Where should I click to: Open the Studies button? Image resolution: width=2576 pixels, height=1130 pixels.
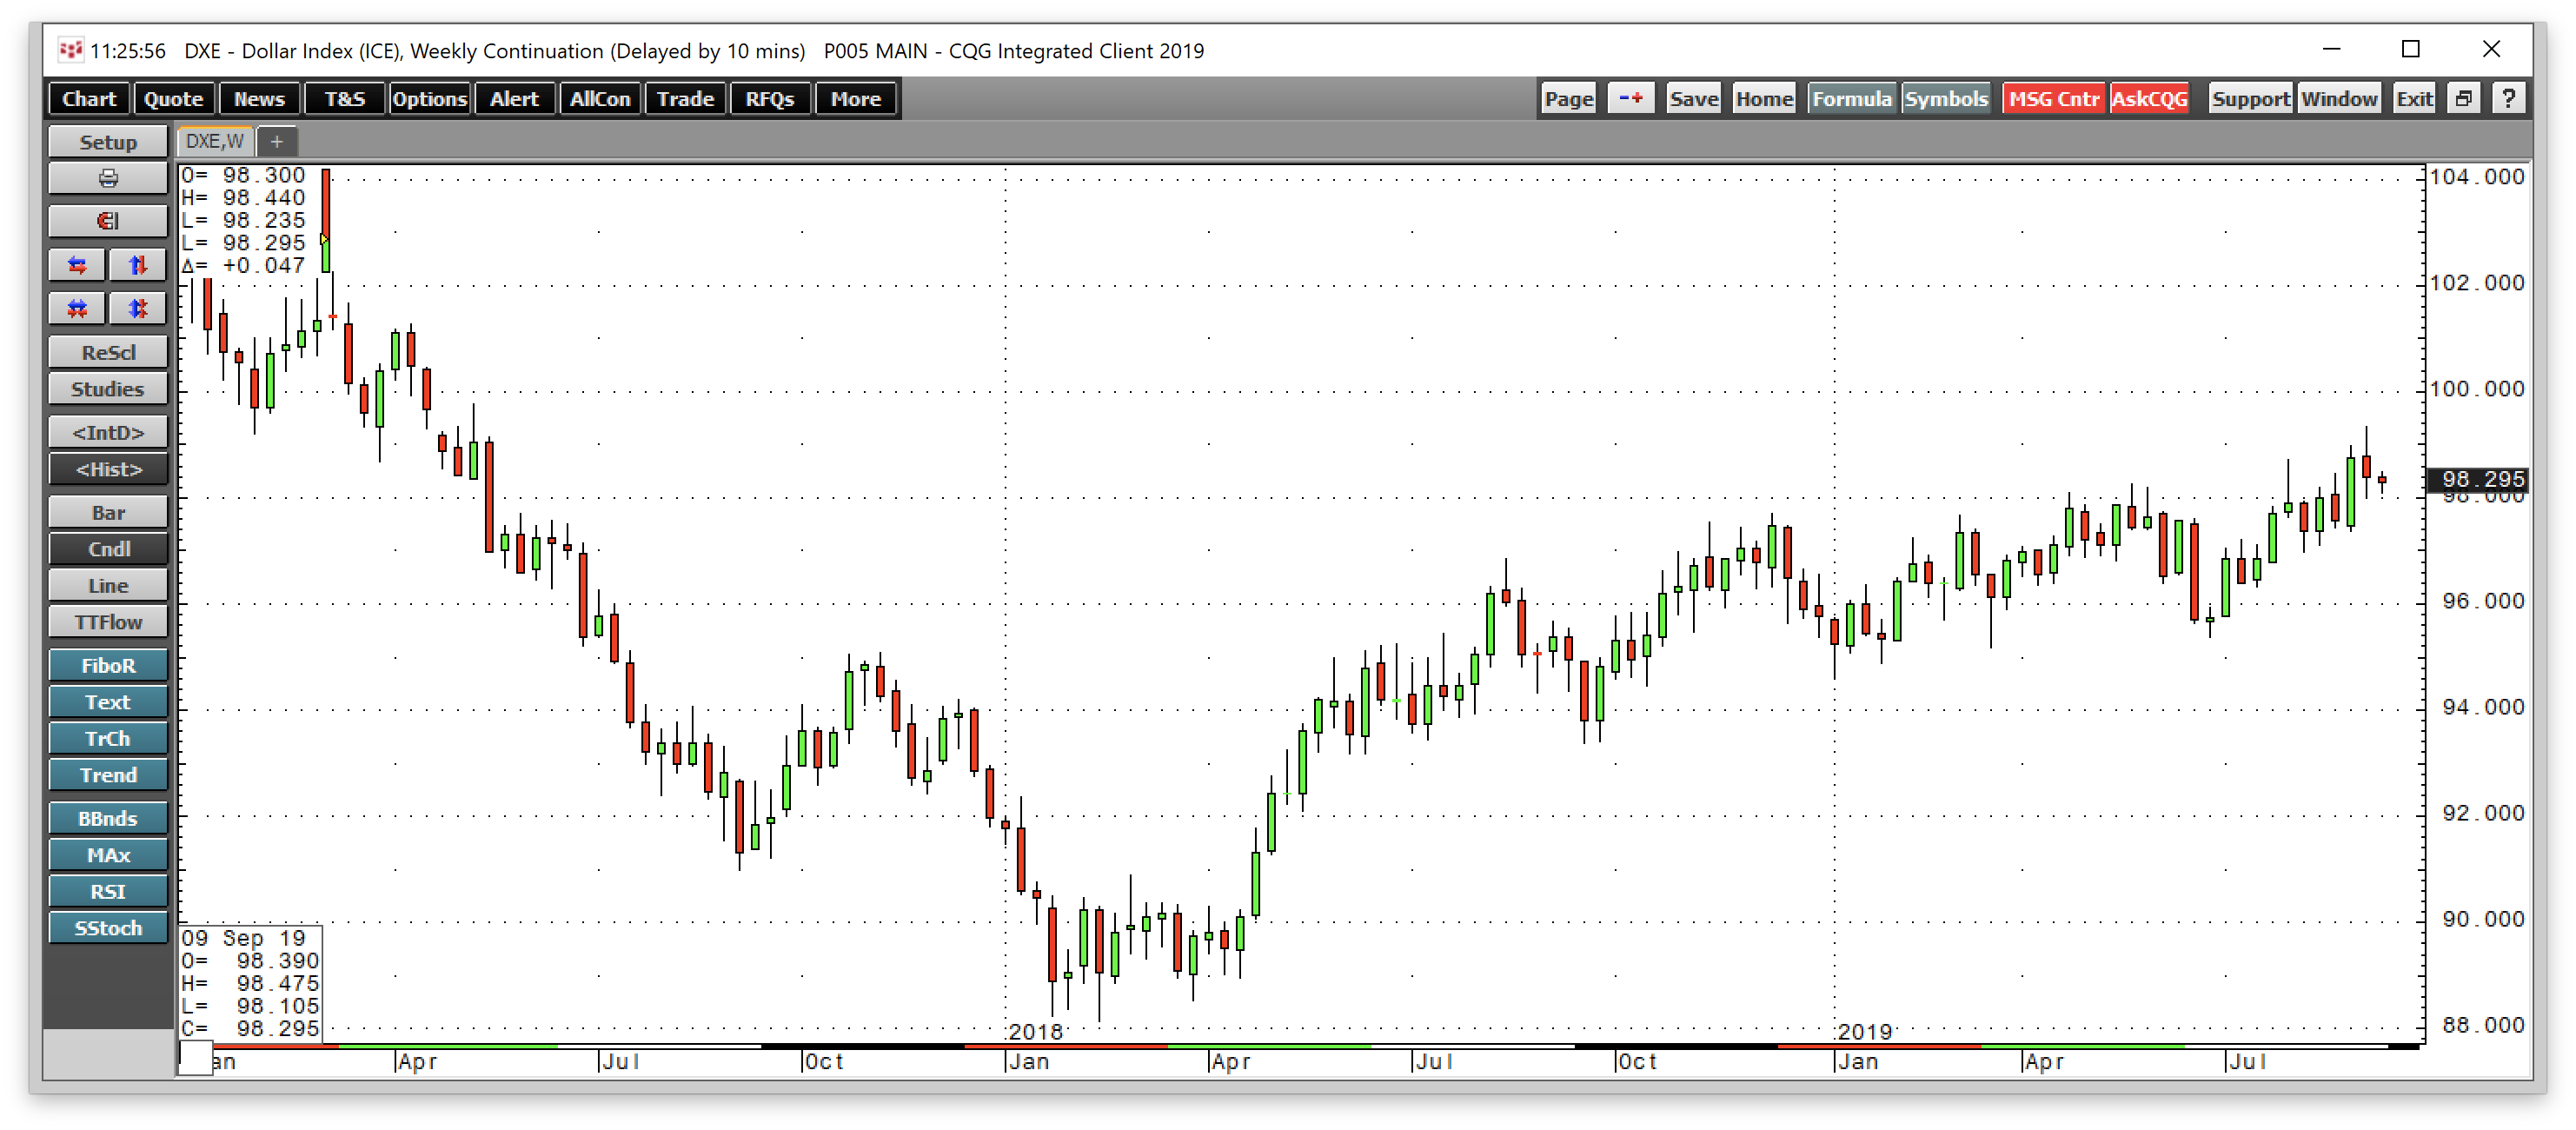click(x=108, y=390)
